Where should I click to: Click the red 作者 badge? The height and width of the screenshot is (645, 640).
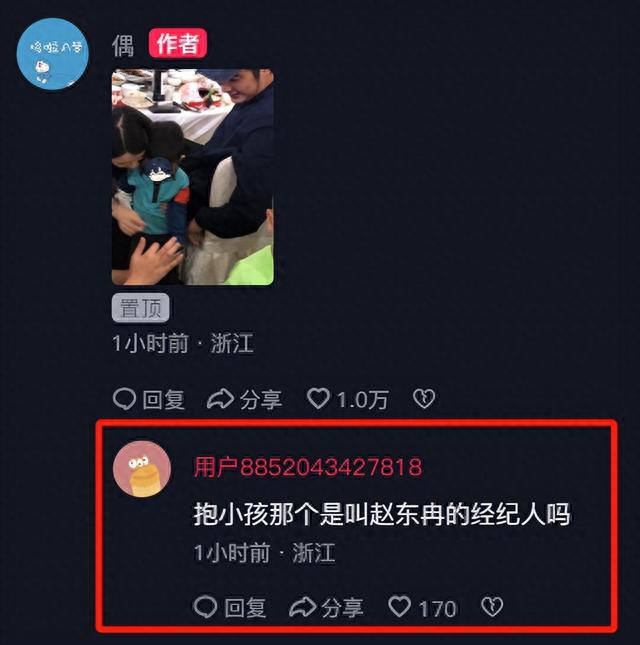[x=178, y=43]
